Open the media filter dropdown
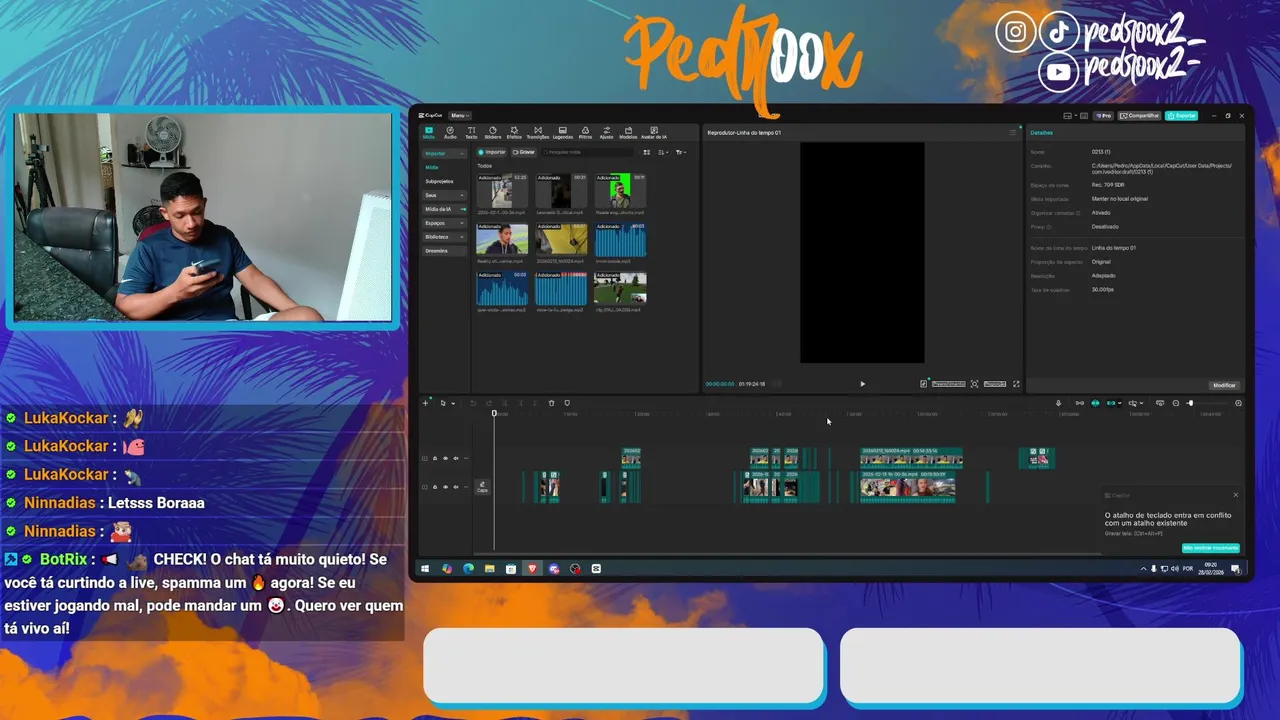The height and width of the screenshot is (720, 1280). [x=680, y=152]
